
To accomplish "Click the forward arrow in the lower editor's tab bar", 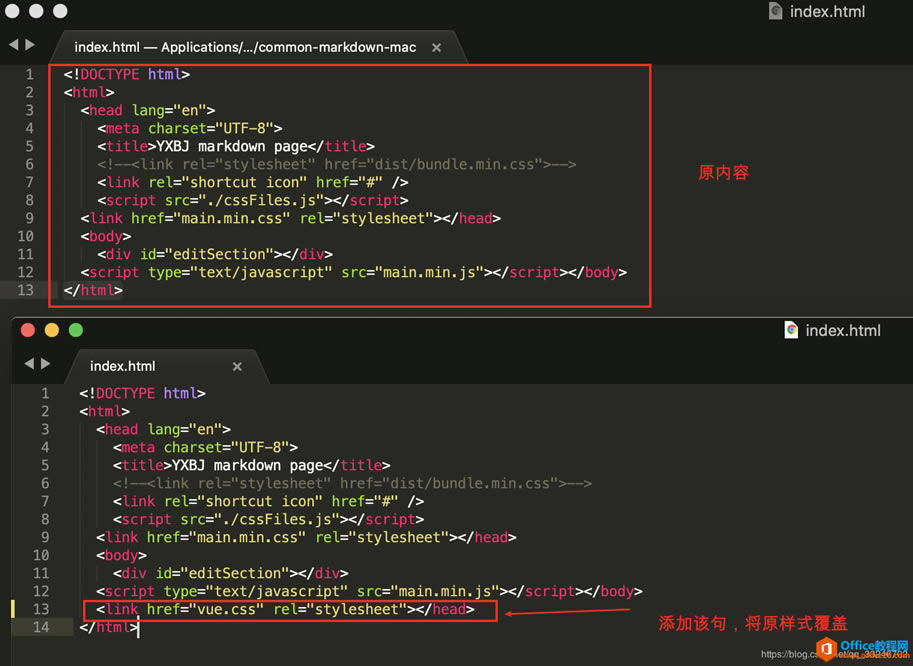I will (45, 364).
